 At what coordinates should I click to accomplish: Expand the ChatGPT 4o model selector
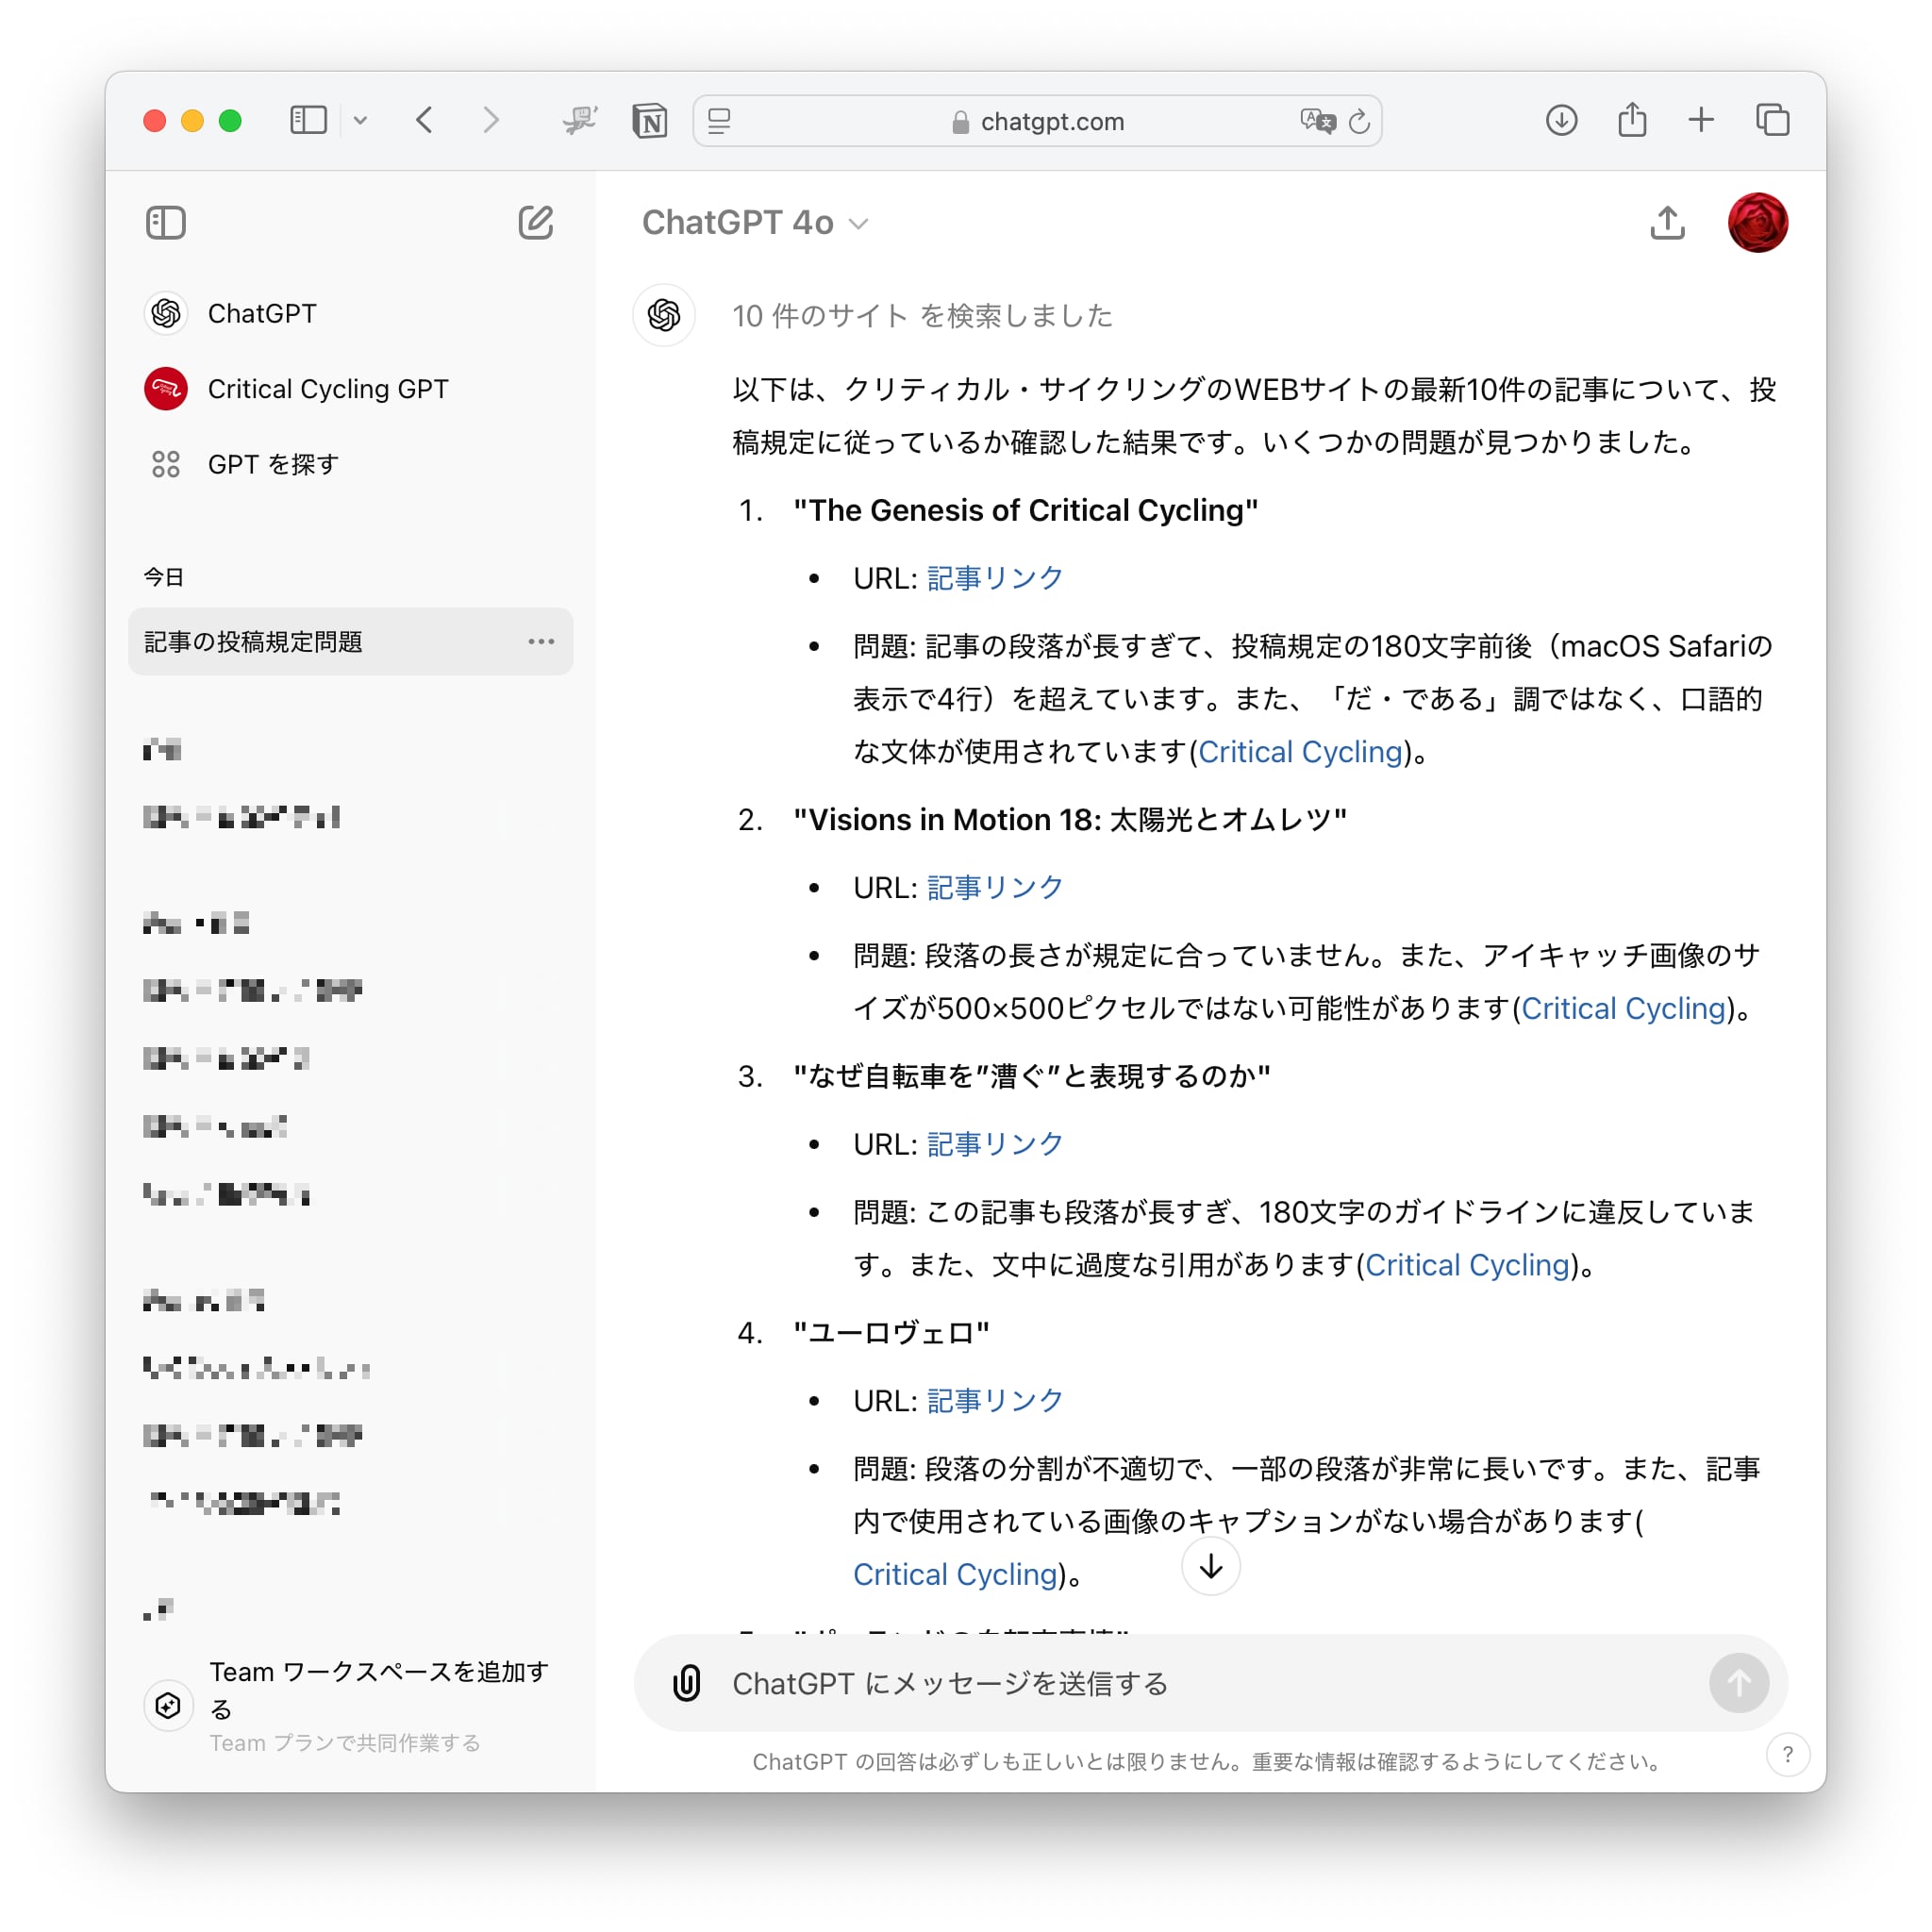(x=755, y=222)
